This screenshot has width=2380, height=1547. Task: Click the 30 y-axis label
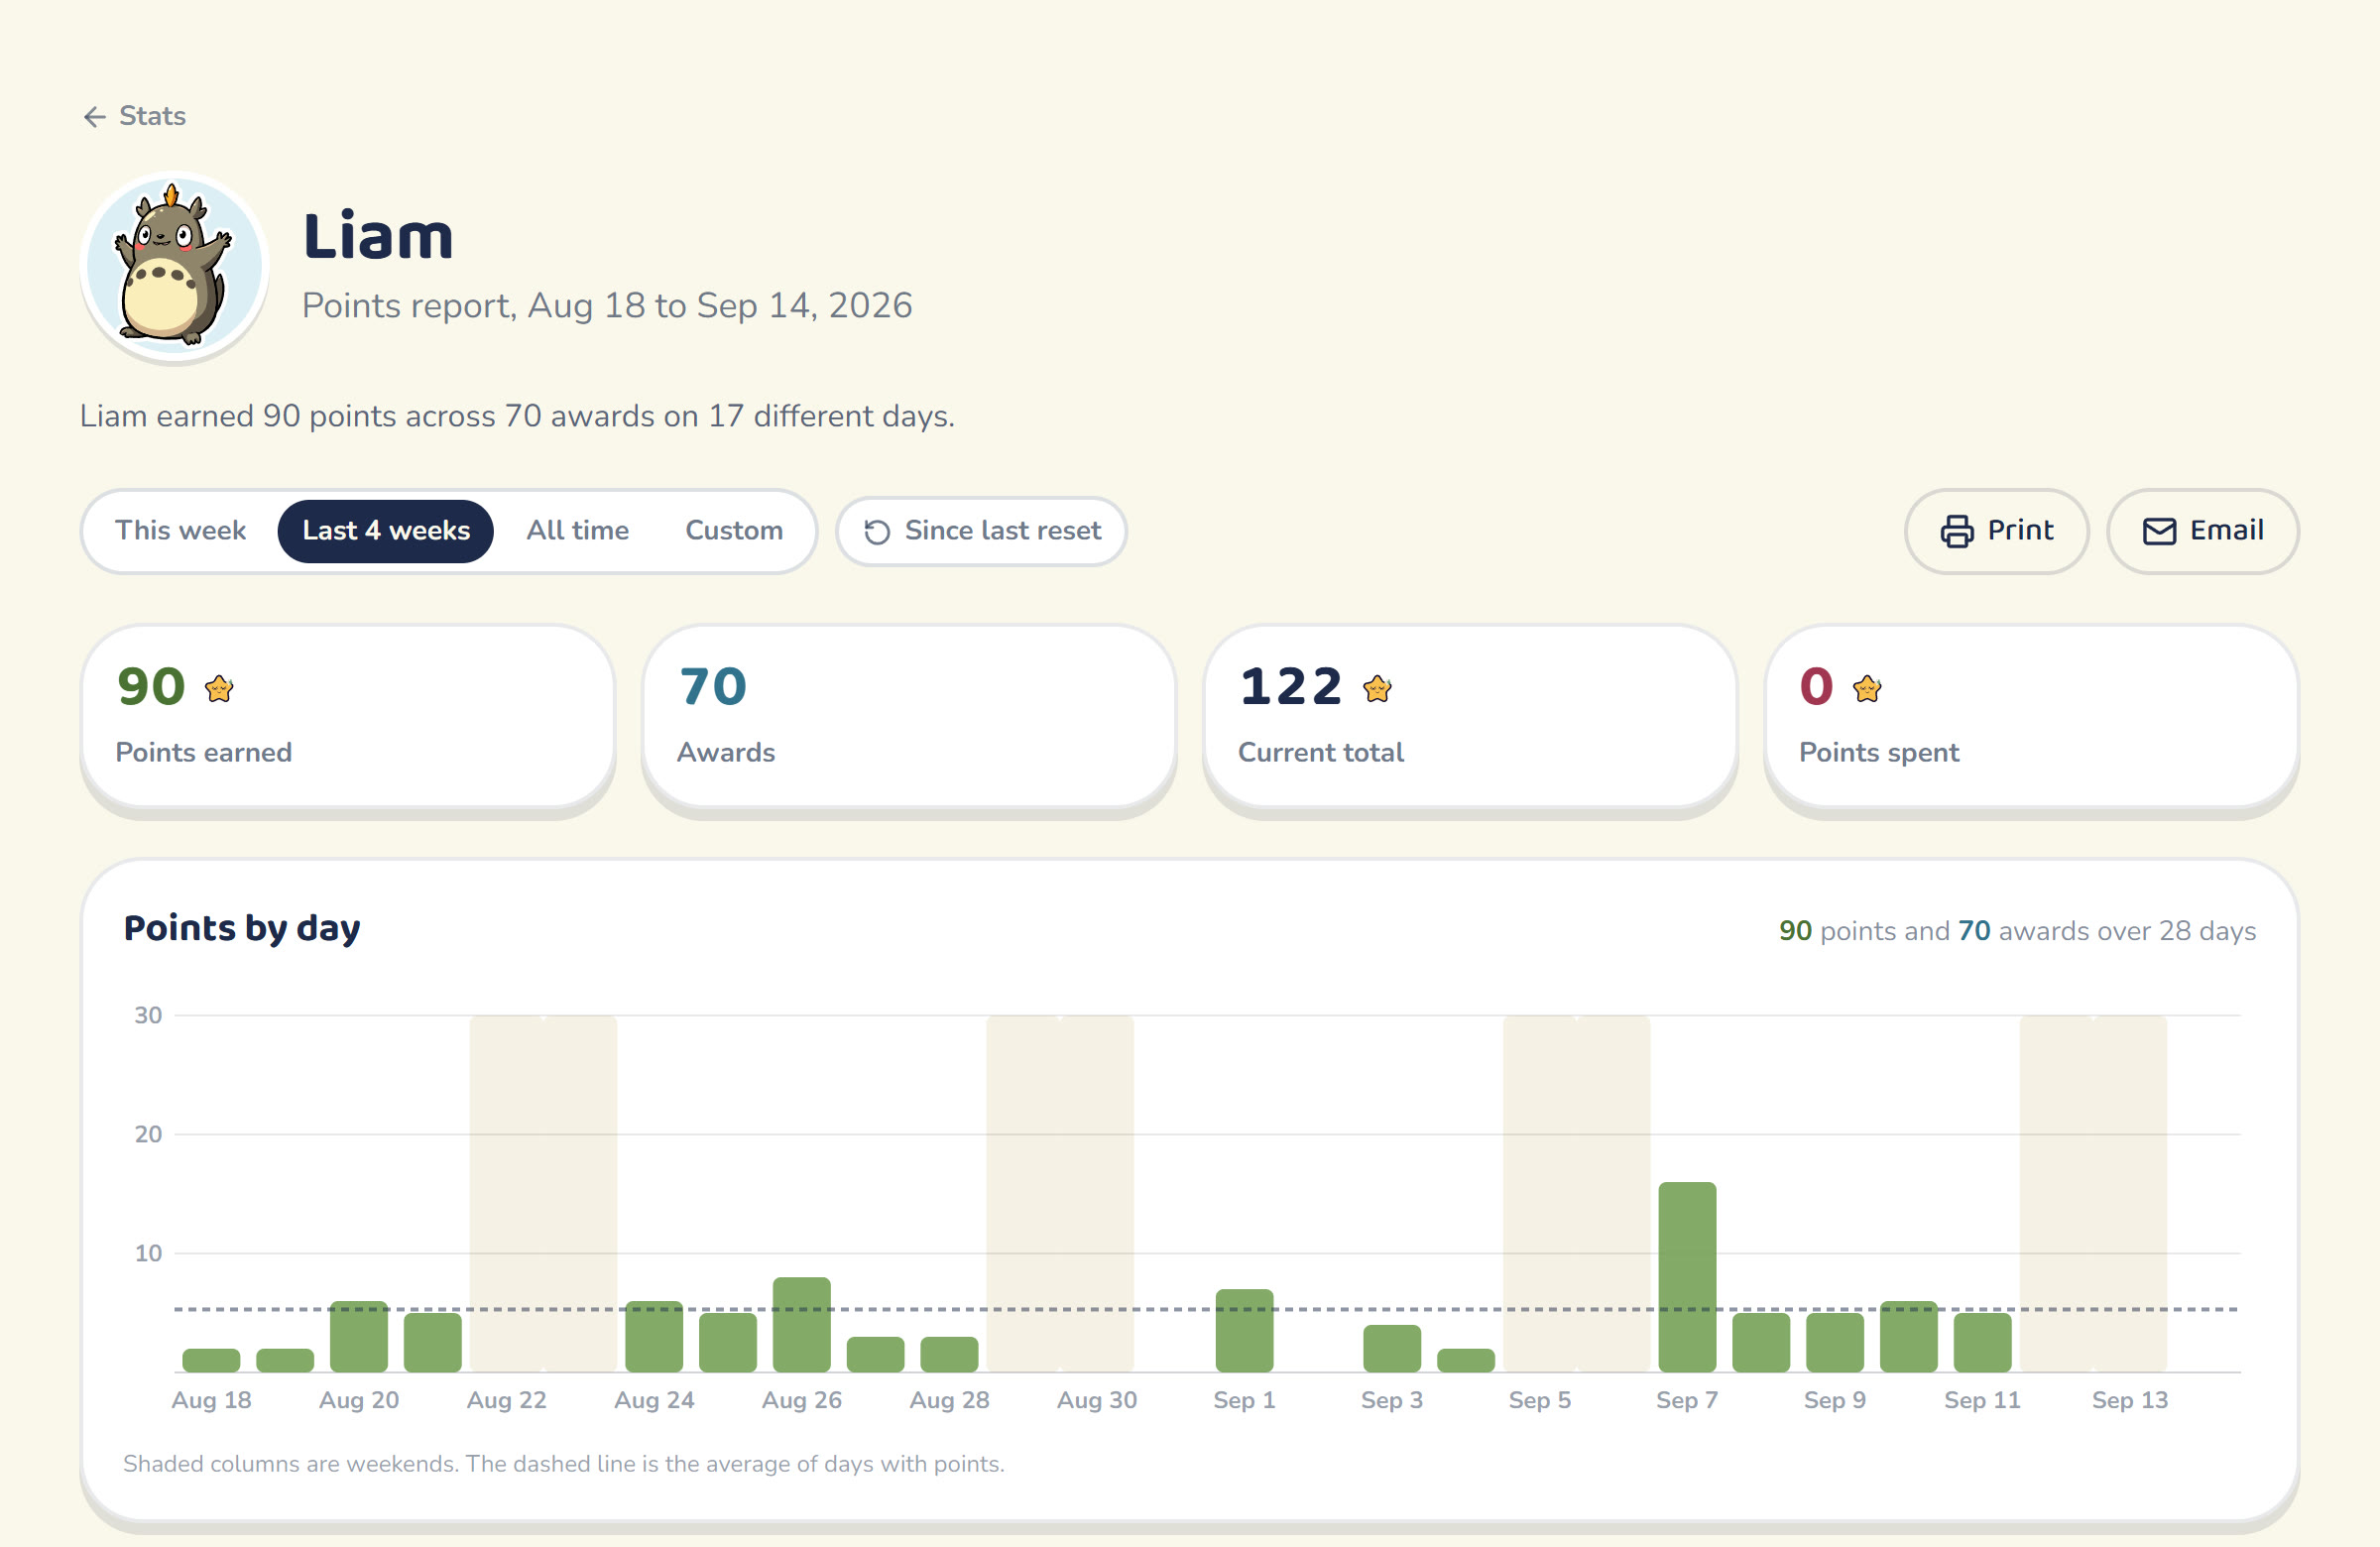pyautogui.click(x=148, y=1015)
